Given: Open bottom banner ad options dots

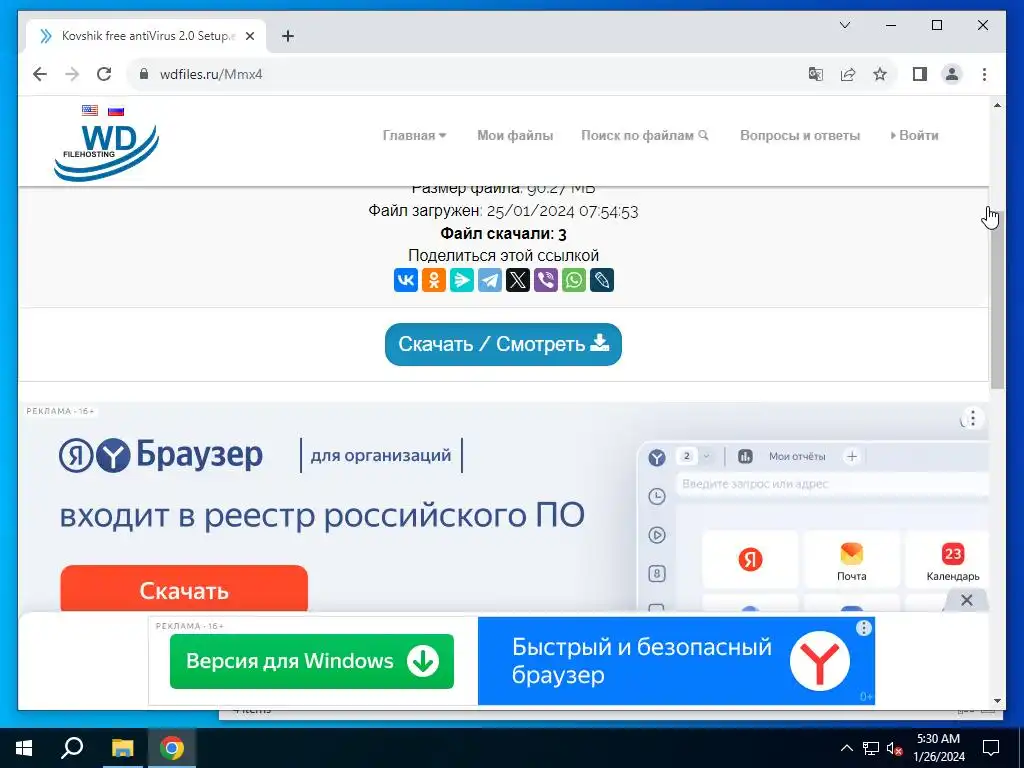Looking at the screenshot, I should [x=863, y=628].
